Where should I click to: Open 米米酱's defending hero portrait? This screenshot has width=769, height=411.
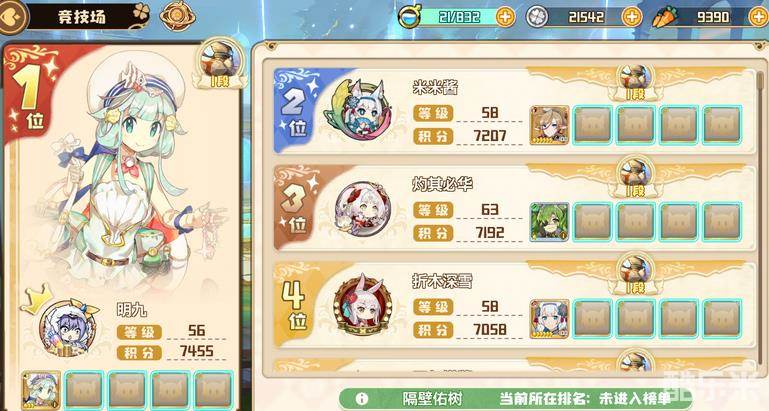point(549,125)
